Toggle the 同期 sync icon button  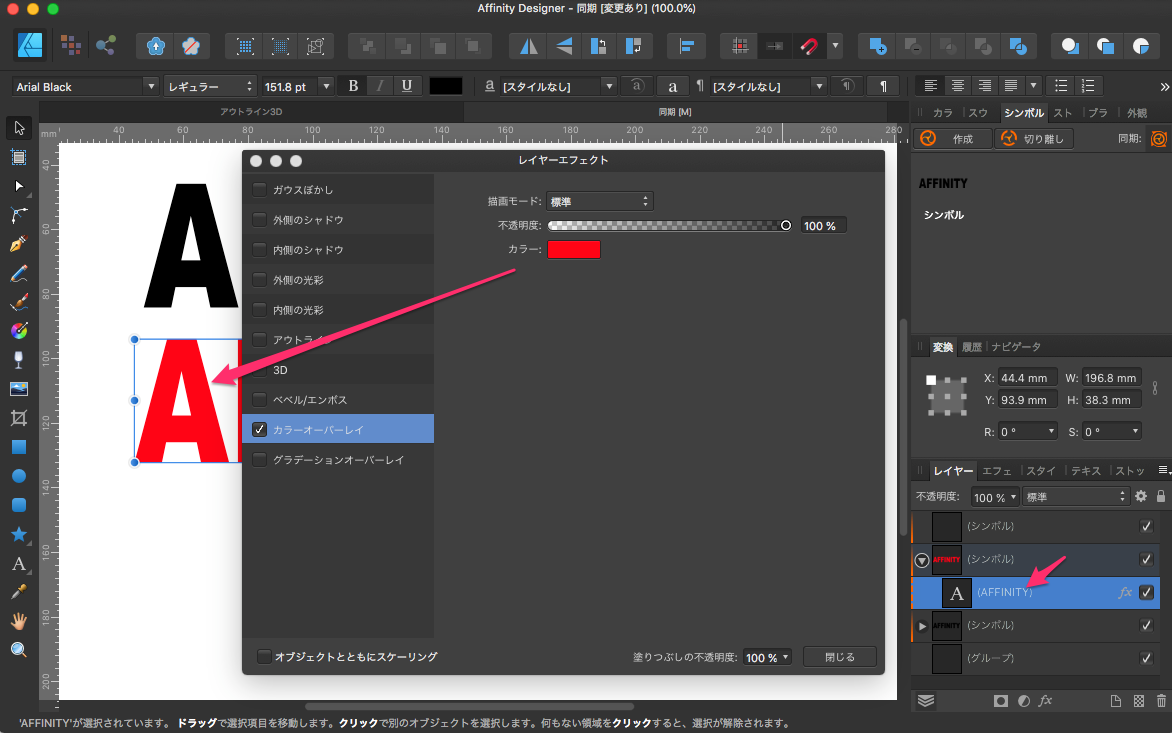[1159, 138]
